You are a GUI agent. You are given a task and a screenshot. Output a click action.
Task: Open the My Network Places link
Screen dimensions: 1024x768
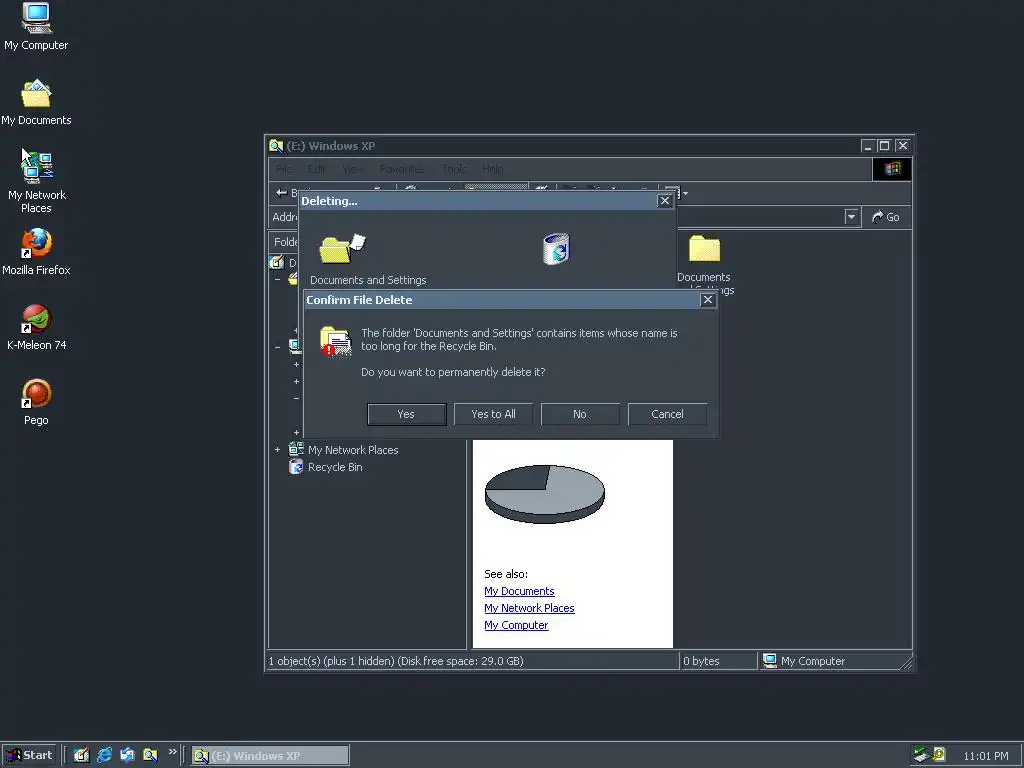[x=529, y=608]
